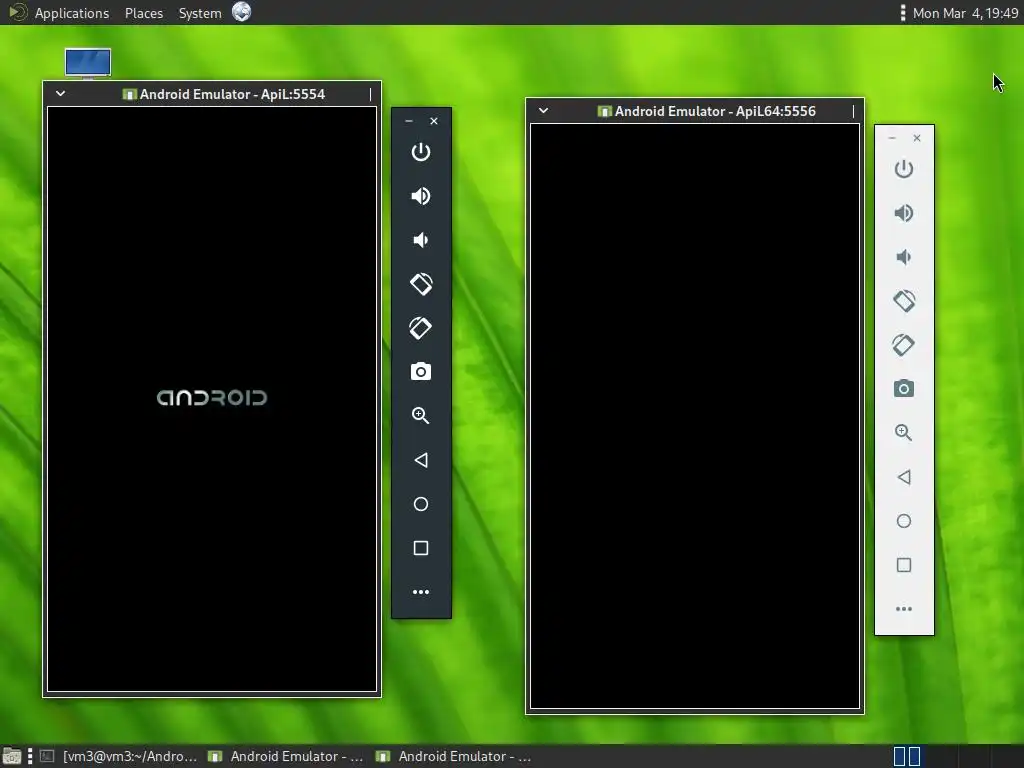Open extended controls on dark toolbar
The width and height of the screenshot is (1024, 768).
421,592
